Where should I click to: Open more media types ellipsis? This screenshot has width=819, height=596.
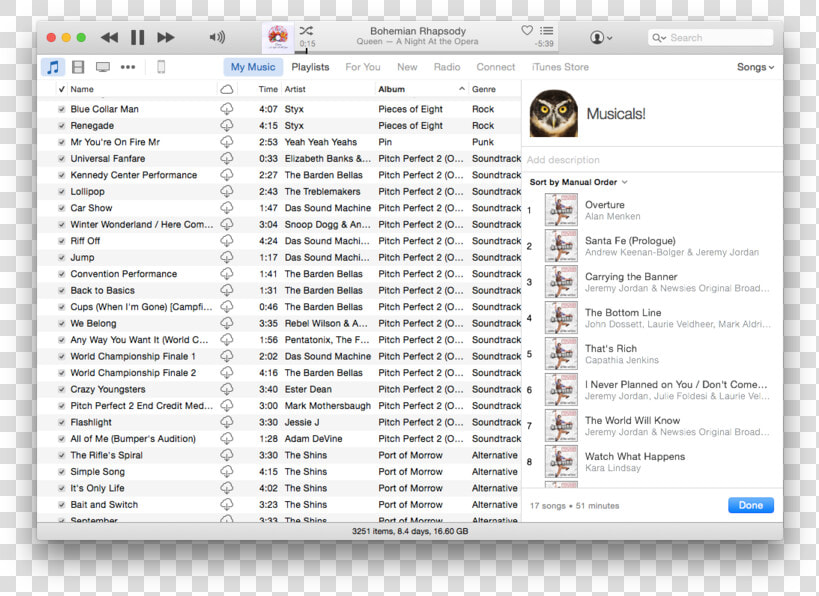[127, 67]
